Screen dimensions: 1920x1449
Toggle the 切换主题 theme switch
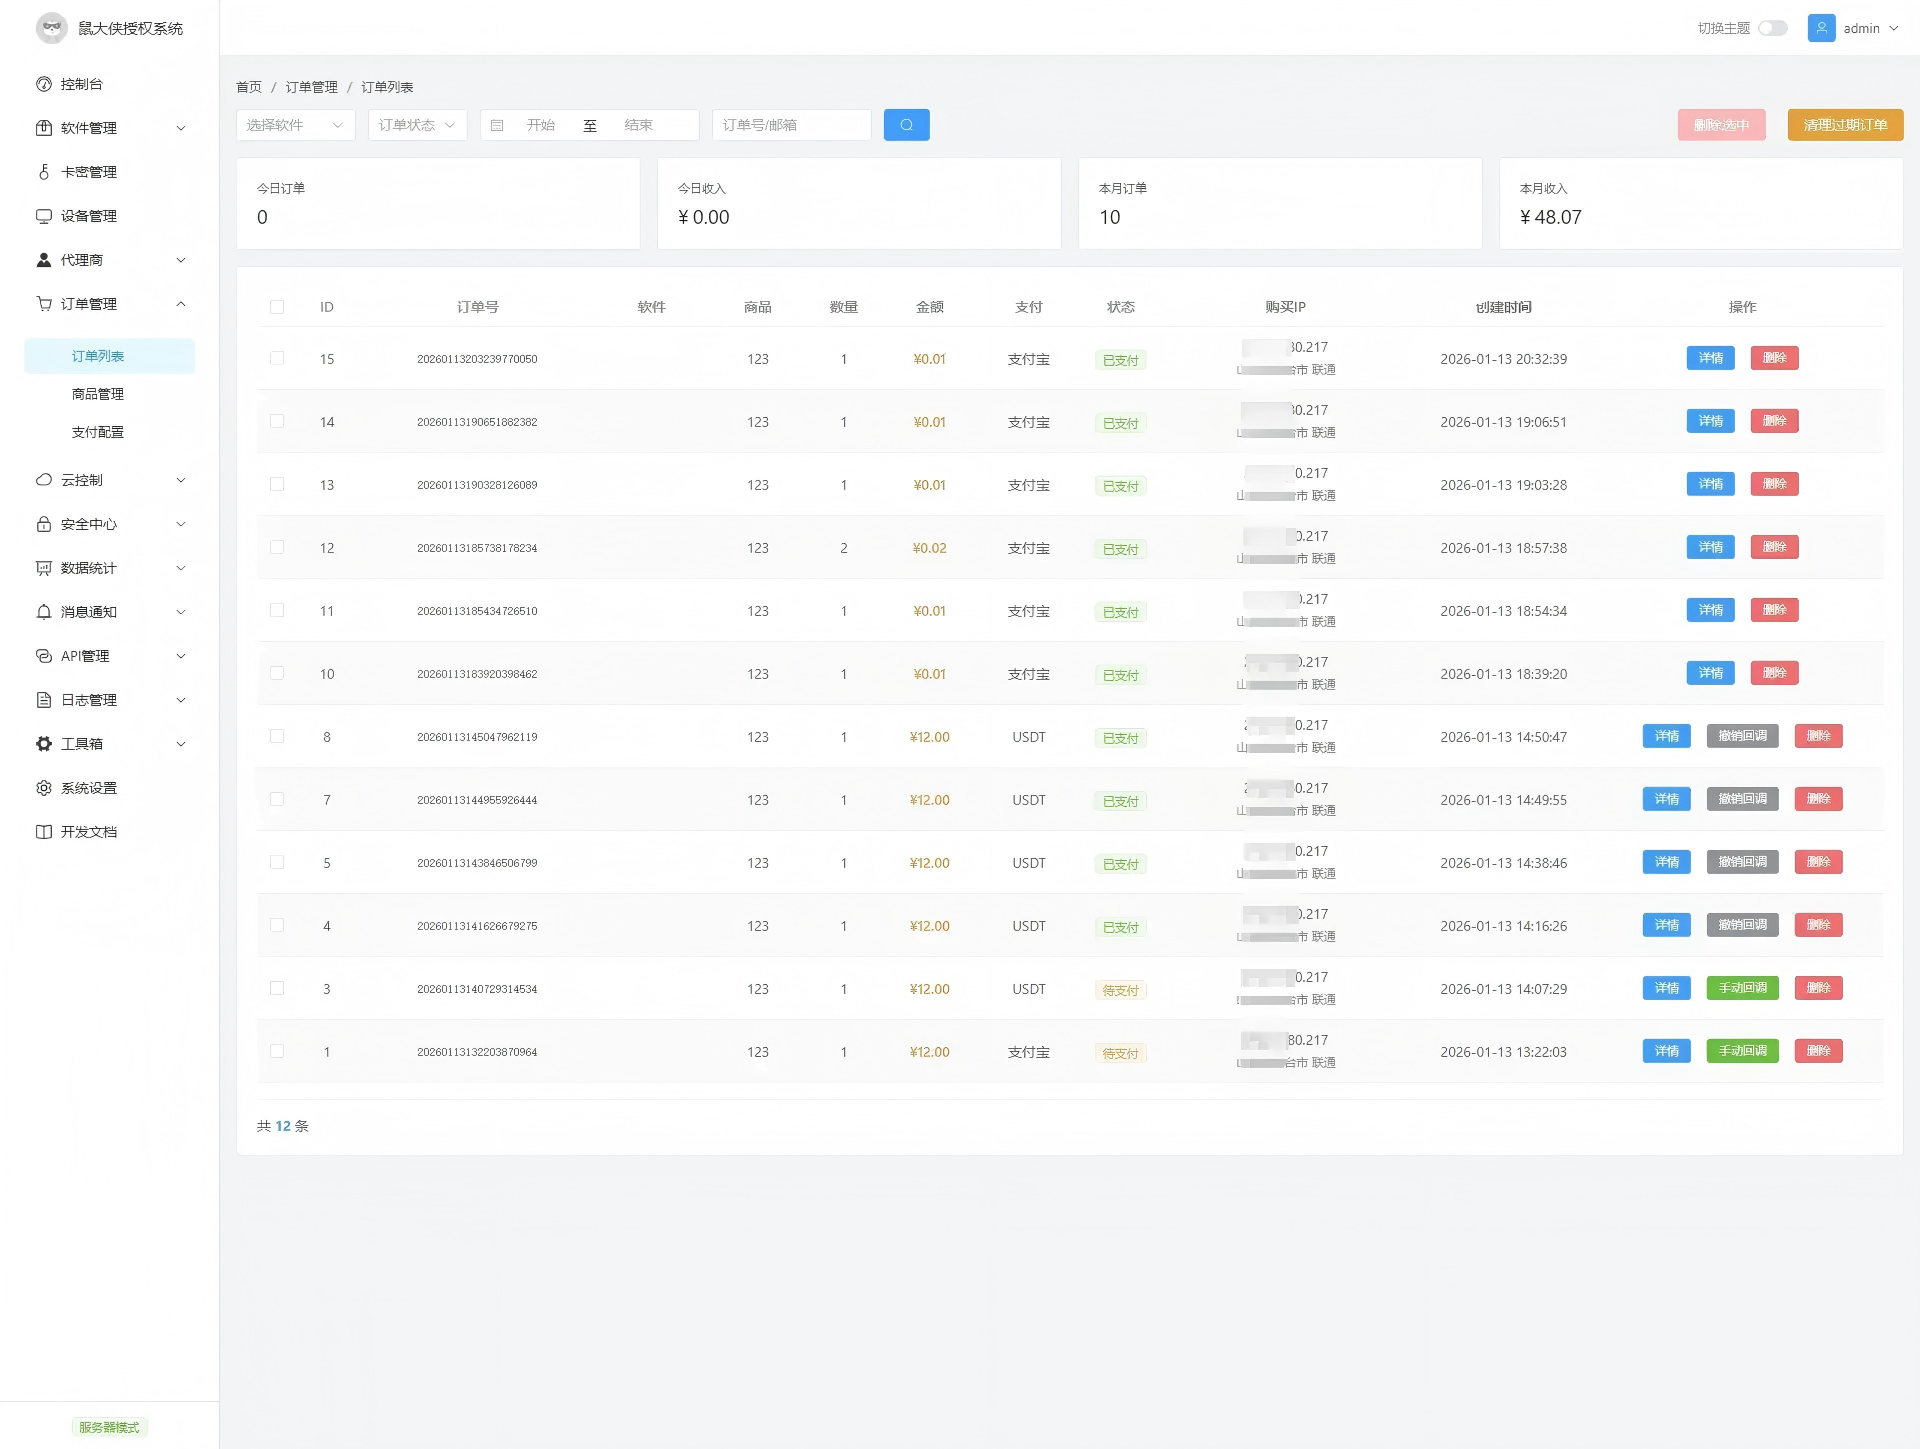(x=1772, y=28)
